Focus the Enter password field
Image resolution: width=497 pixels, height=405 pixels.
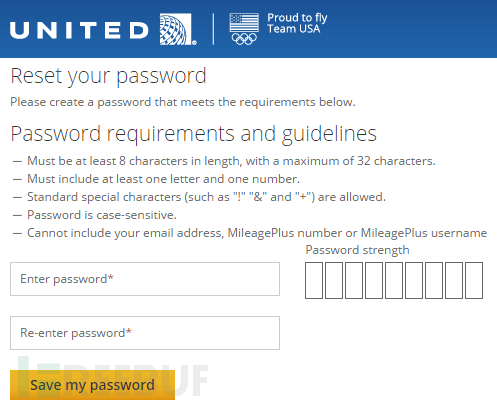(x=145, y=279)
